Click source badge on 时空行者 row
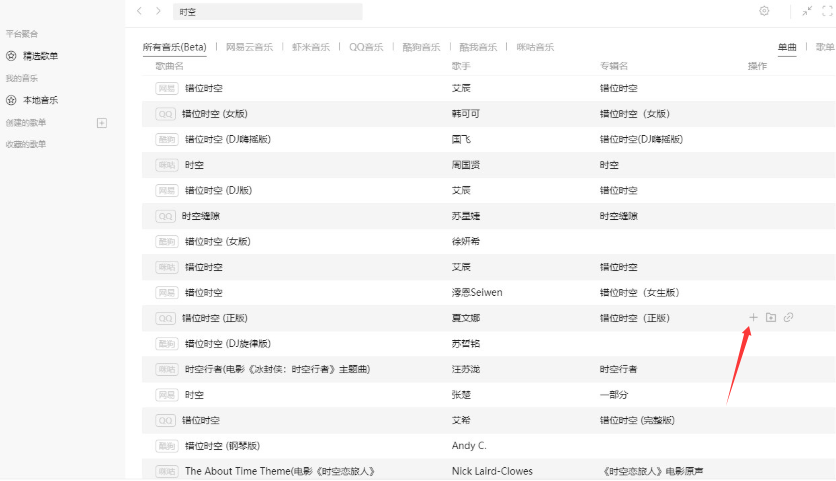 (x=167, y=369)
